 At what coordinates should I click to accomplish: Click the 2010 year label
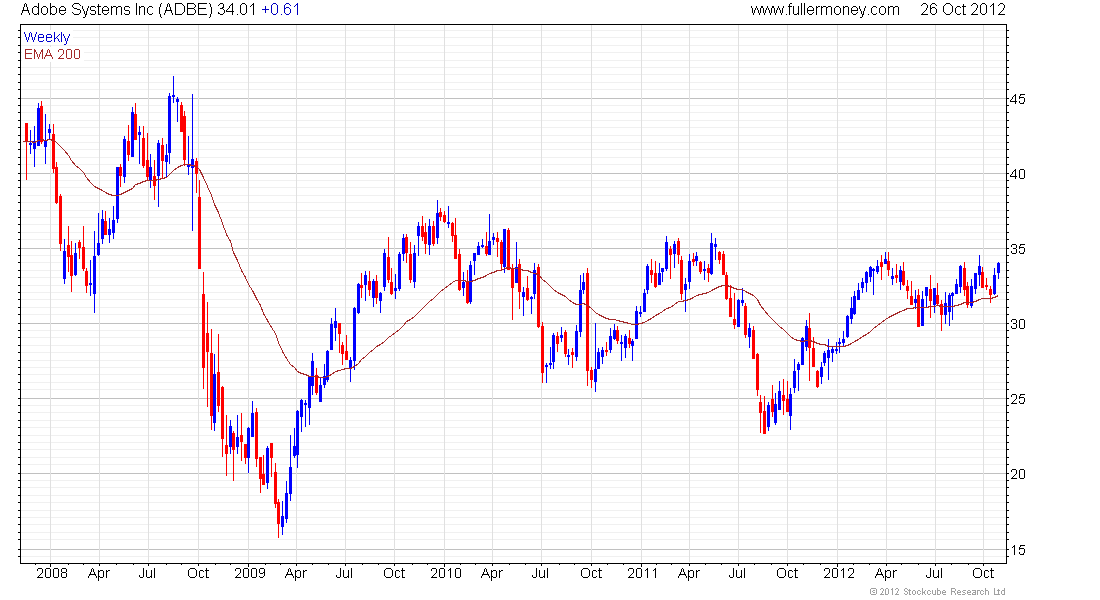[x=446, y=573]
